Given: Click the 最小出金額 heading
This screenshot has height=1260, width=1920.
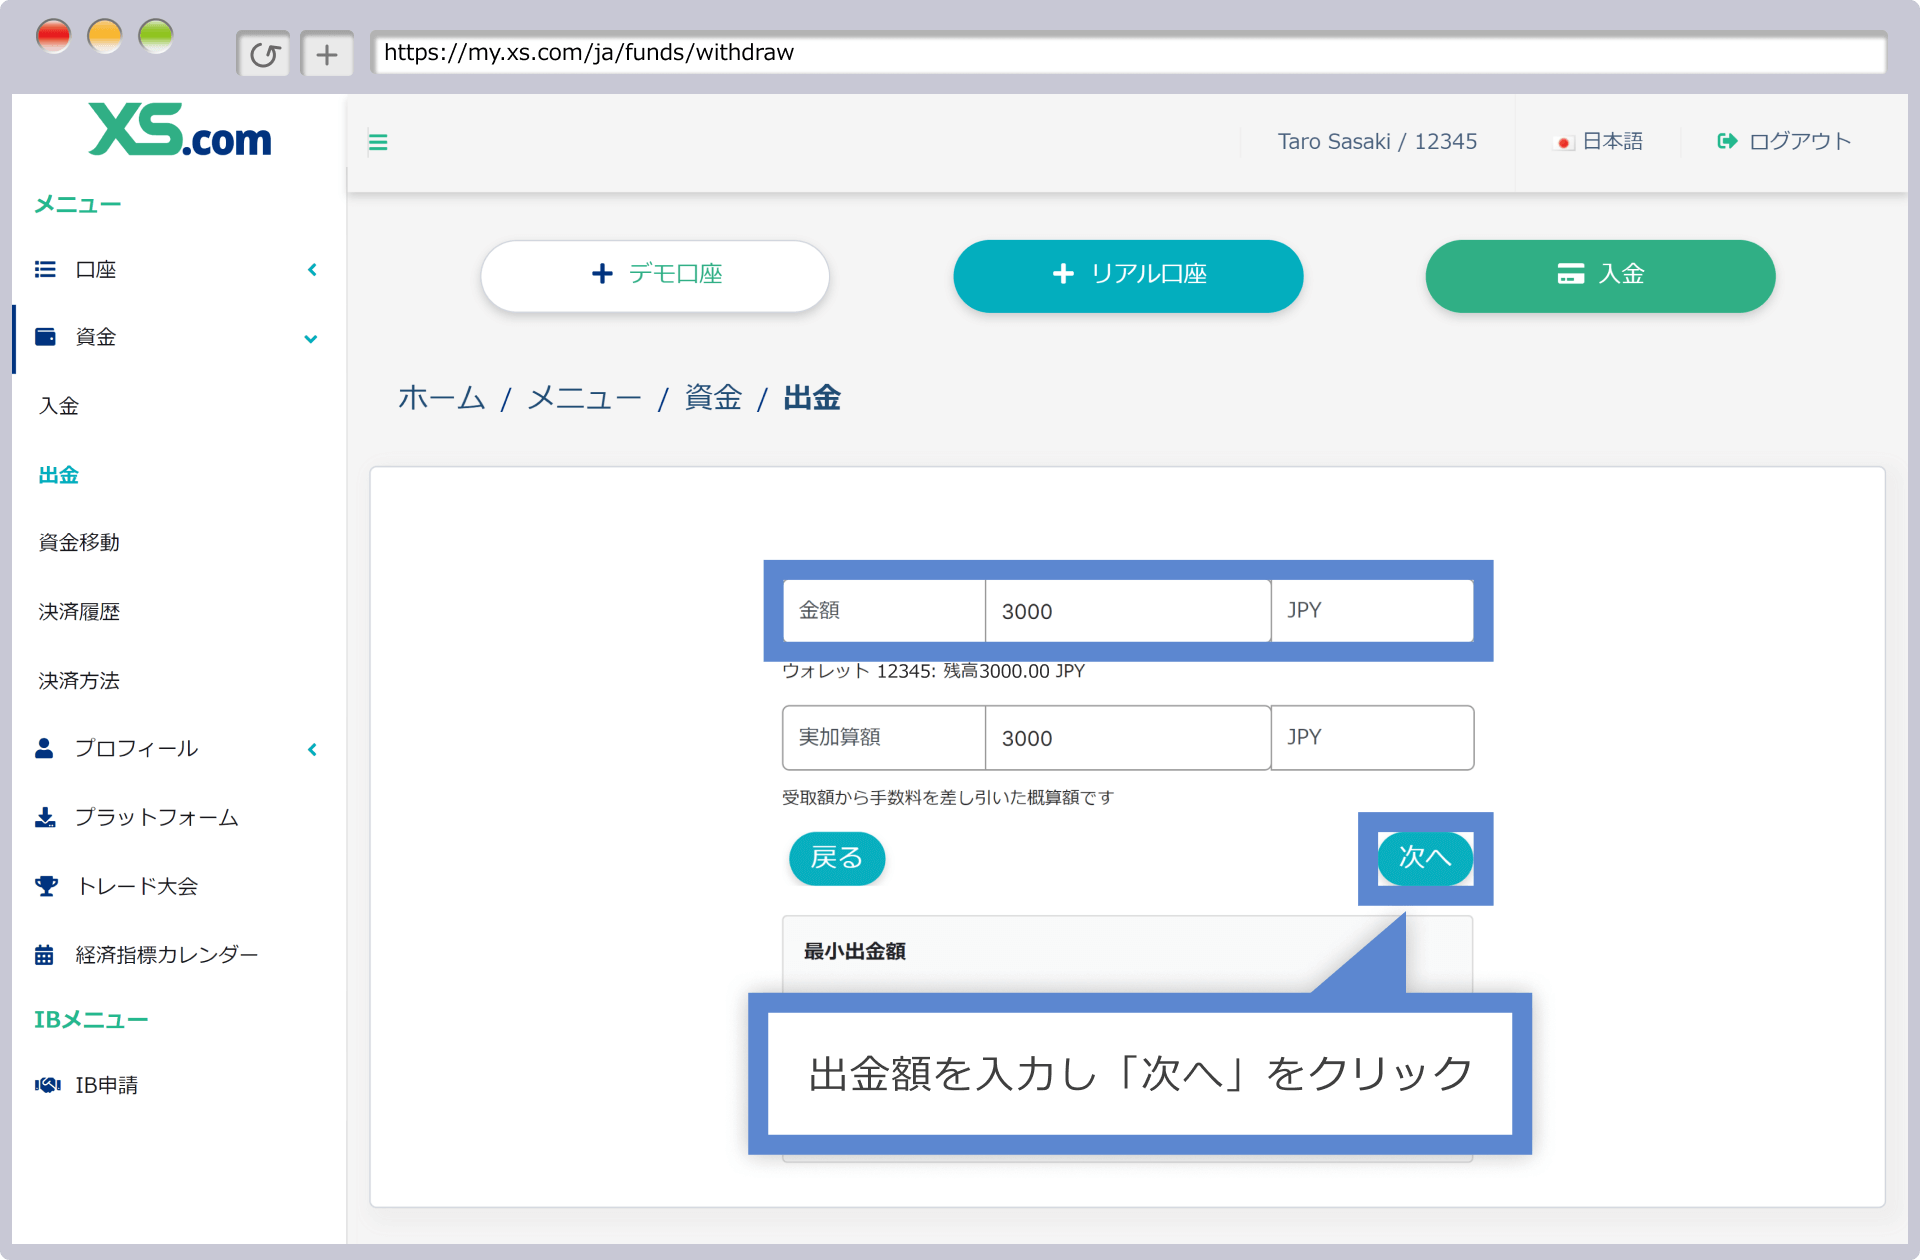Looking at the screenshot, I should coord(855,952).
